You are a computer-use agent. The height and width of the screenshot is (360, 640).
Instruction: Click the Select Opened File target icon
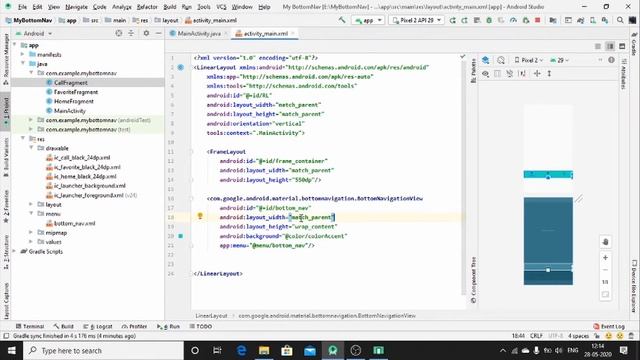pyautogui.click(x=118, y=33)
